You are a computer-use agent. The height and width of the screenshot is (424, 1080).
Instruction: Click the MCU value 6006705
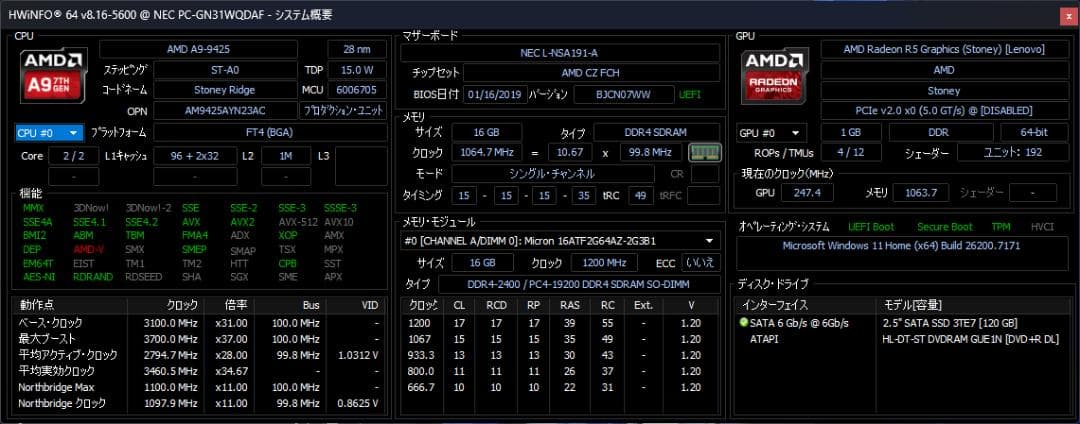pos(357,90)
